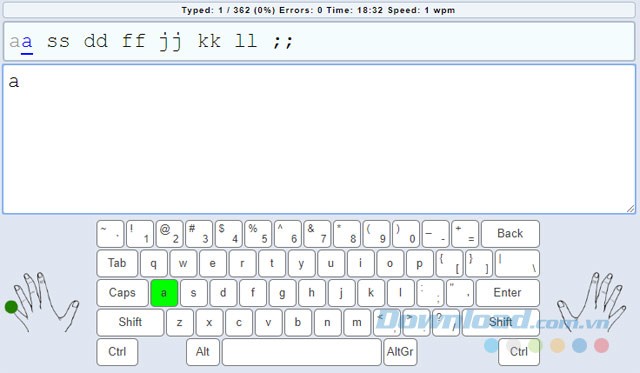Image resolution: width=640 pixels, height=373 pixels.
Task: Click the Back key
Action: (510, 234)
